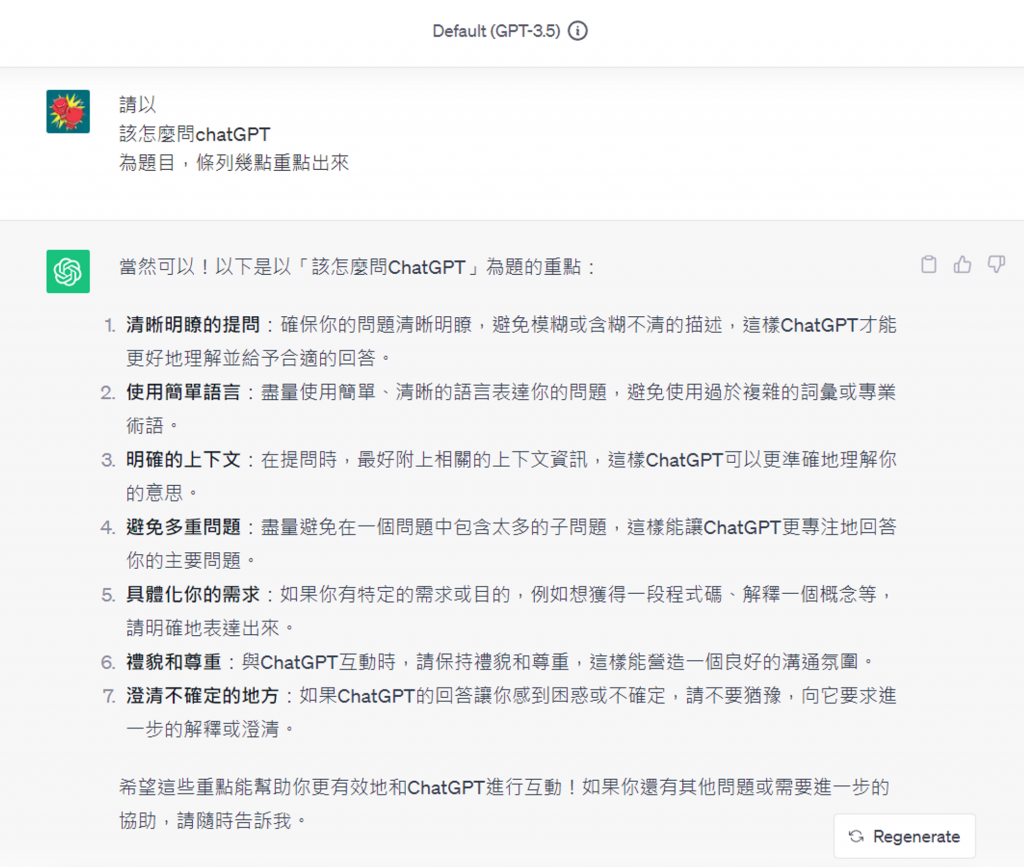Click the green ChatGPT logo avatar
Image resolution: width=1024 pixels, height=867 pixels.
pyautogui.click(x=68, y=272)
